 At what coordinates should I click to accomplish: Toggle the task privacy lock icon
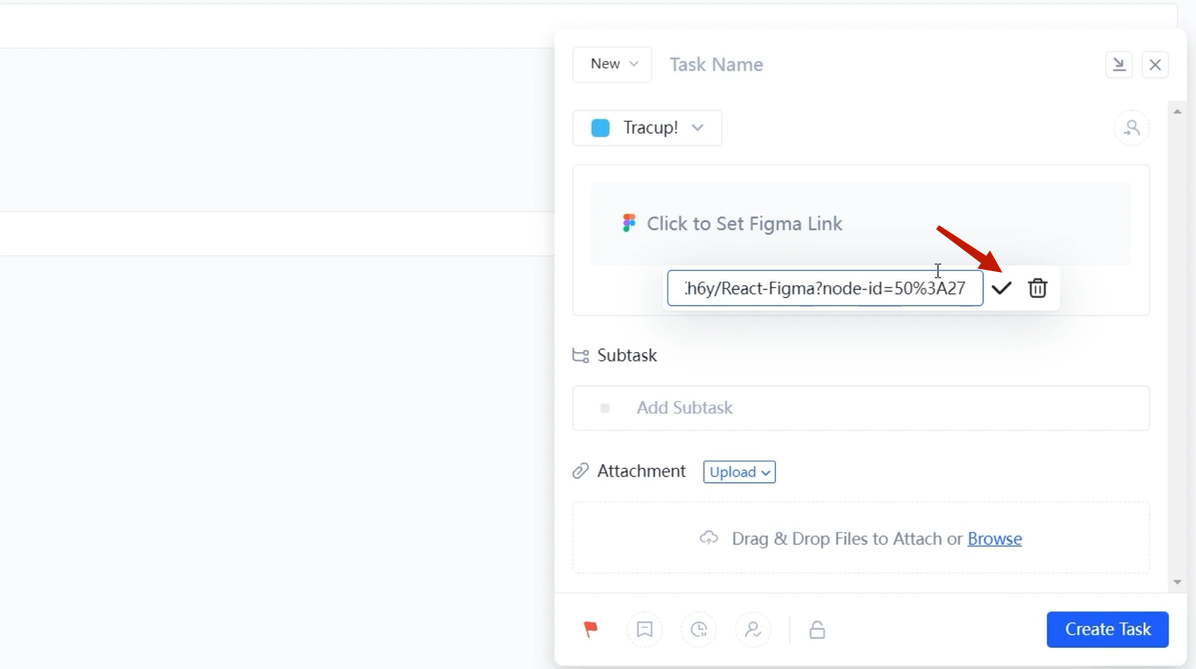817,629
